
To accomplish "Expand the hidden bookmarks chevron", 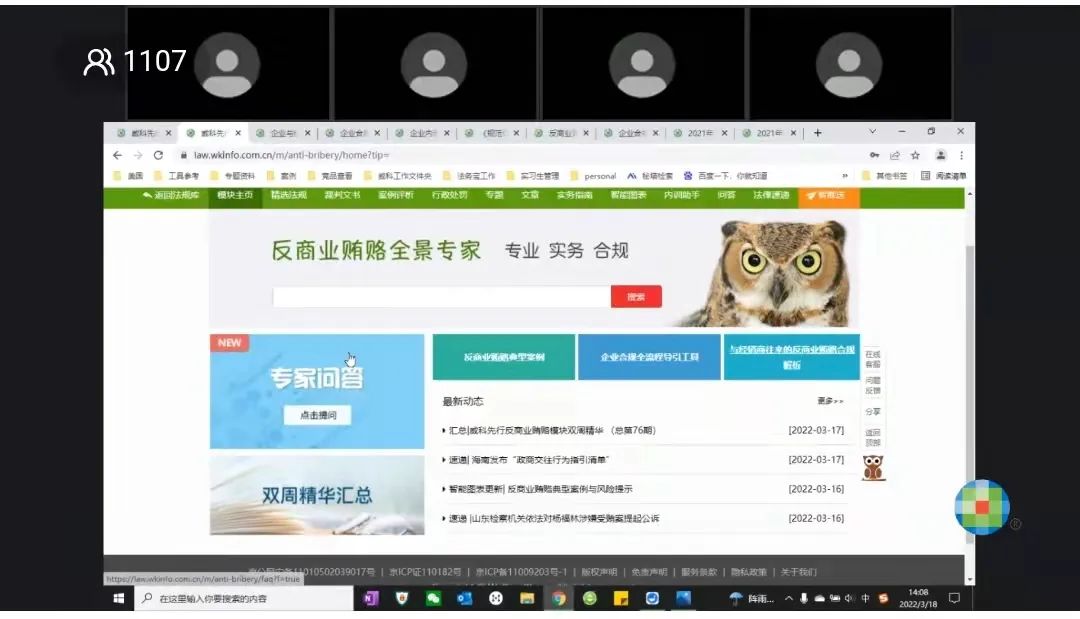I will point(846,176).
